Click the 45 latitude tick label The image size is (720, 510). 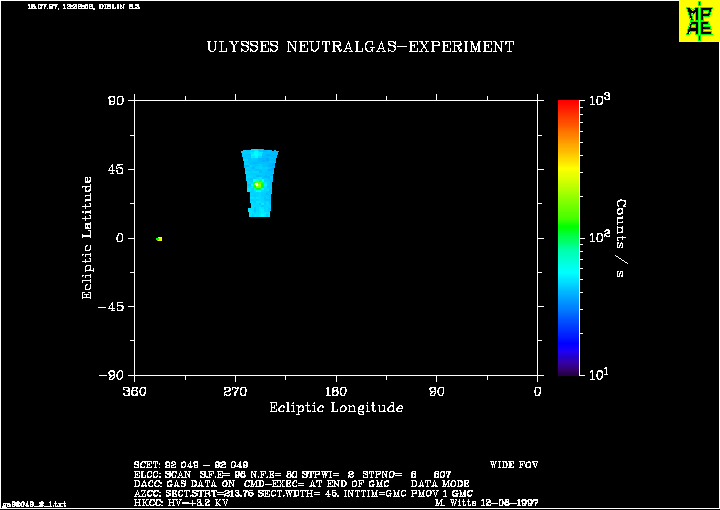pos(117,169)
